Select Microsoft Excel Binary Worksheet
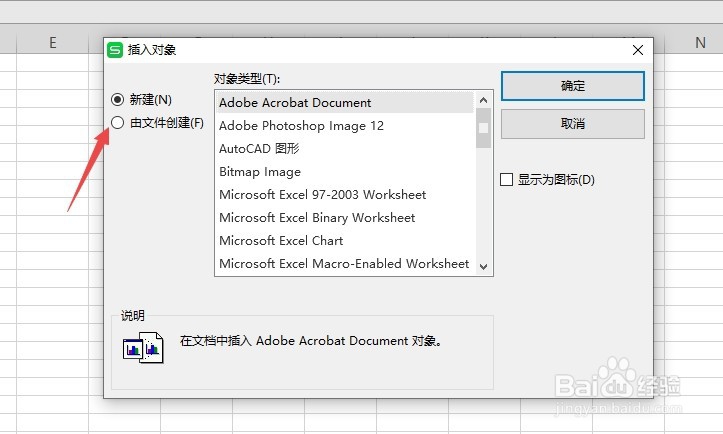The image size is (723, 434). (x=345, y=218)
